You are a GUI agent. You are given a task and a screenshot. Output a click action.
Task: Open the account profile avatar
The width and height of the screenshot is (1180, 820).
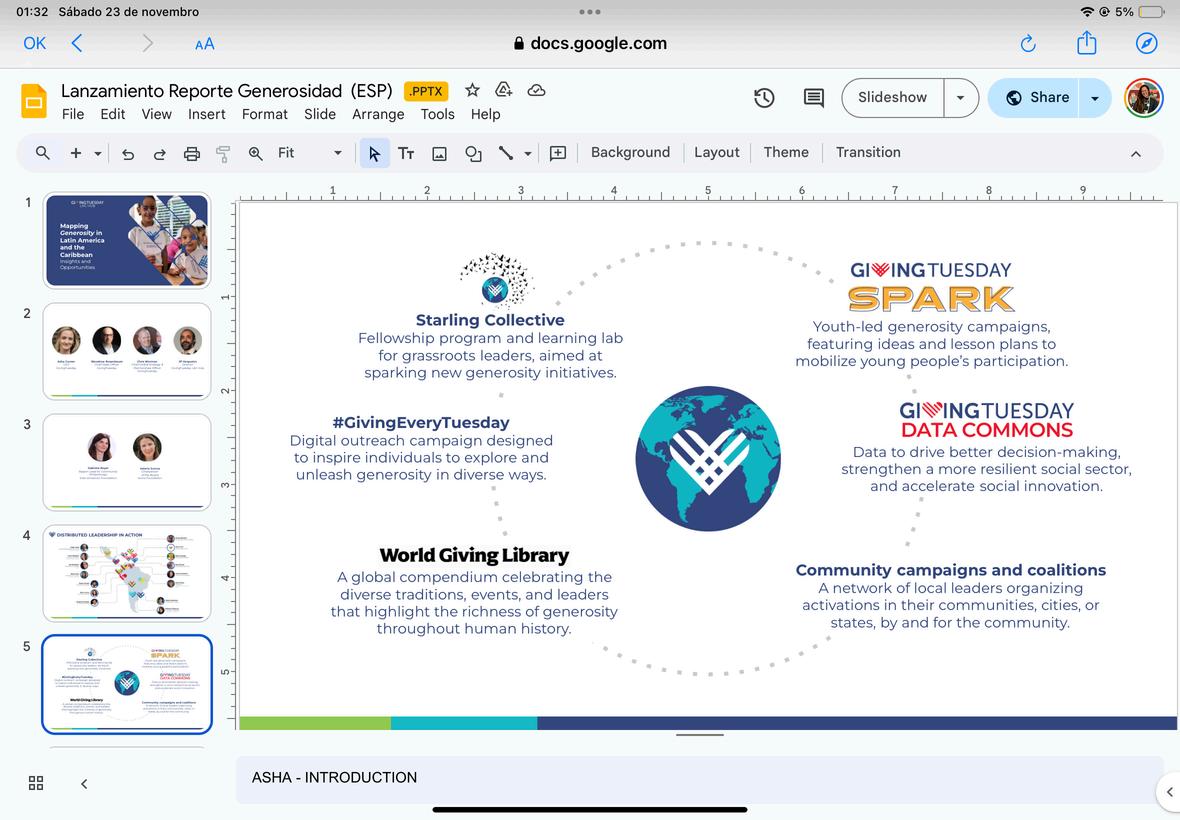click(1143, 98)
